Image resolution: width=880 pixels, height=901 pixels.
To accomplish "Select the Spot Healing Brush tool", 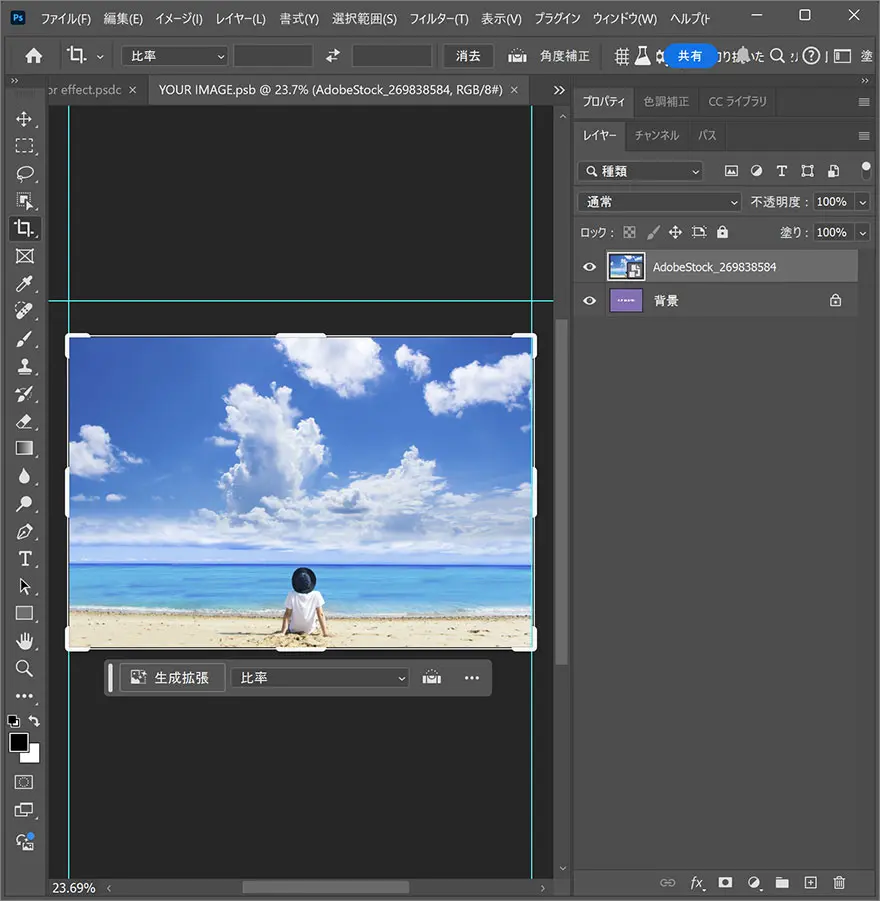I will click(x=24, y=311).
